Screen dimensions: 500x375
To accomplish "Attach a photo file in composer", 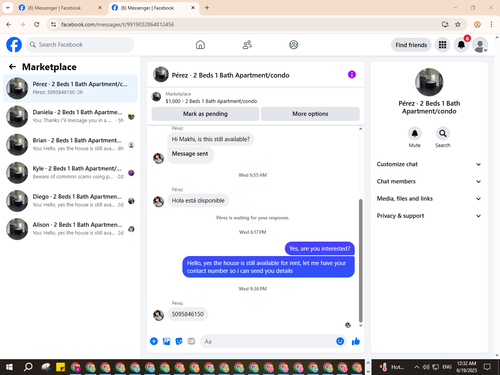I will click(x=166, y=341).
